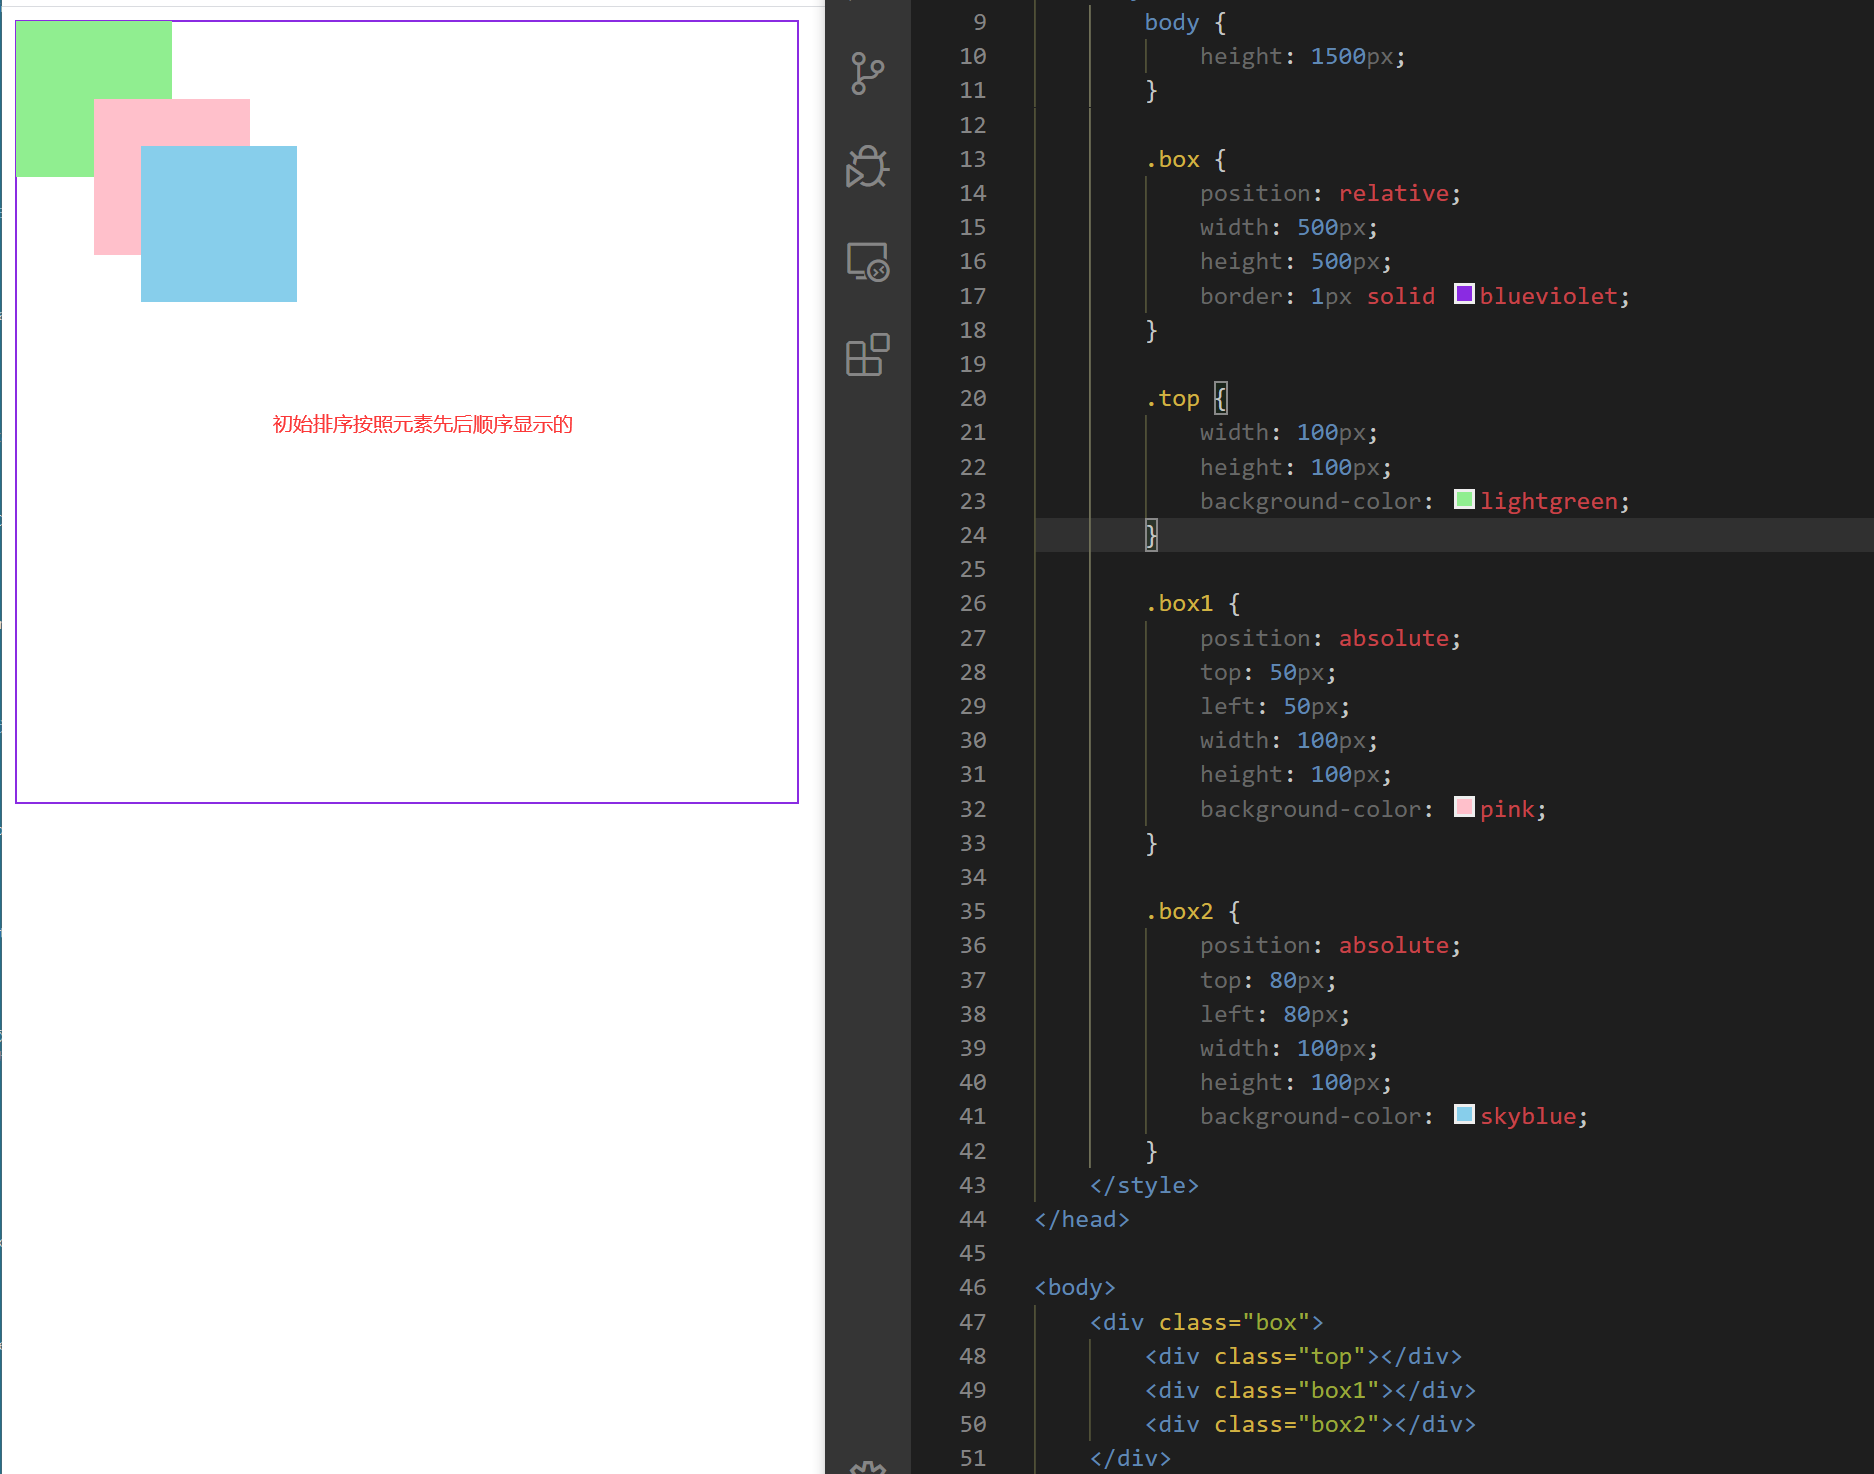Click the opening <body> tag on line 46
Viewport: 1874px width, 1474px height.
coord(1075,1287)
